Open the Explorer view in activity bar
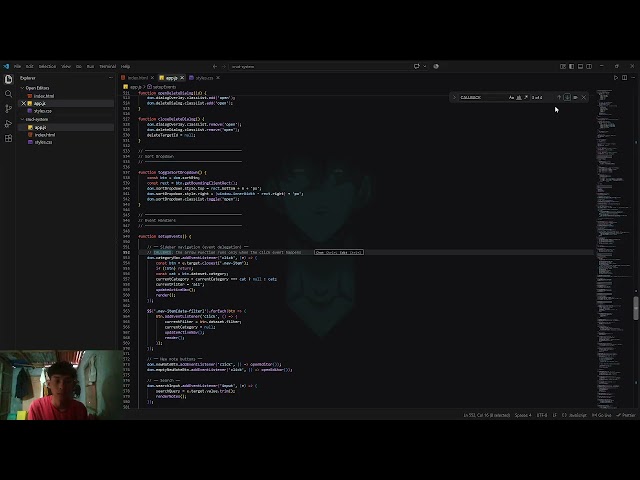Screen dimensions: 640x480 coord(8,79)
